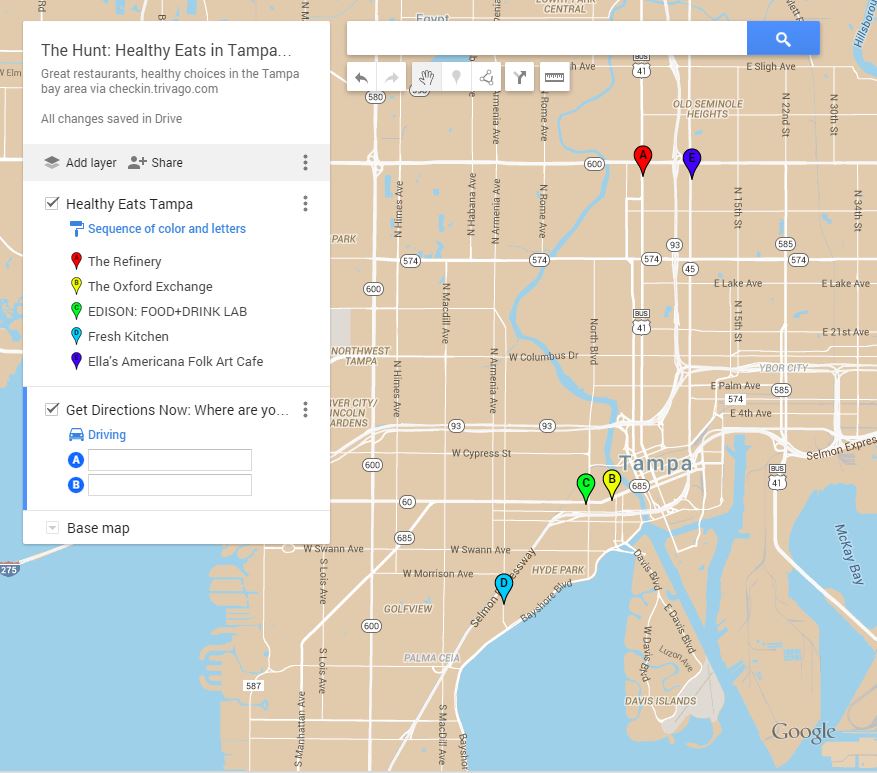Click the Tampa city label on map
877x773 pixels.
click(656, 463)
